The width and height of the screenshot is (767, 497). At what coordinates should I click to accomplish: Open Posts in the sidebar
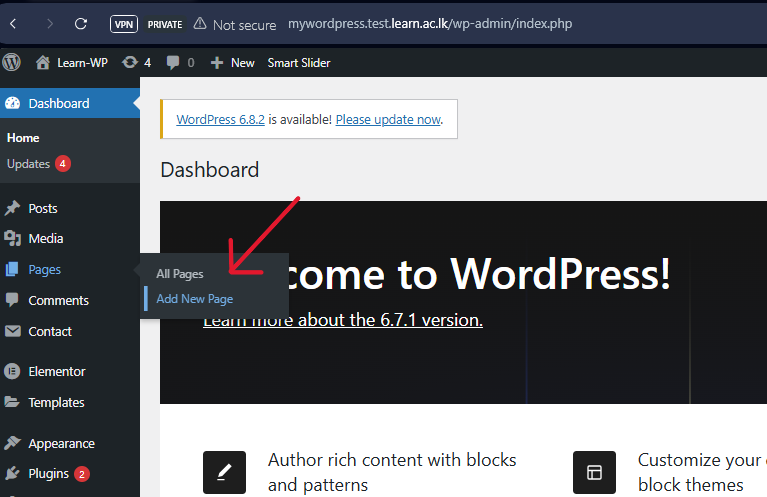point(43,208)
